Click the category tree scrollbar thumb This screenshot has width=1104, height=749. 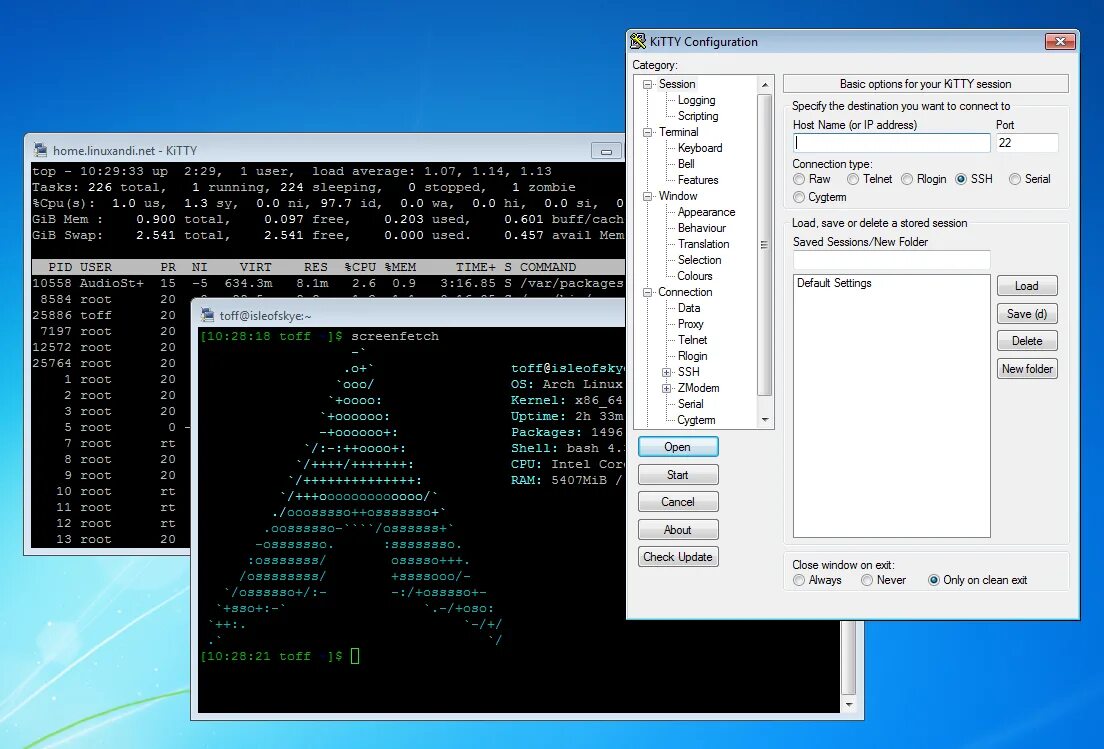coord(765,244)
